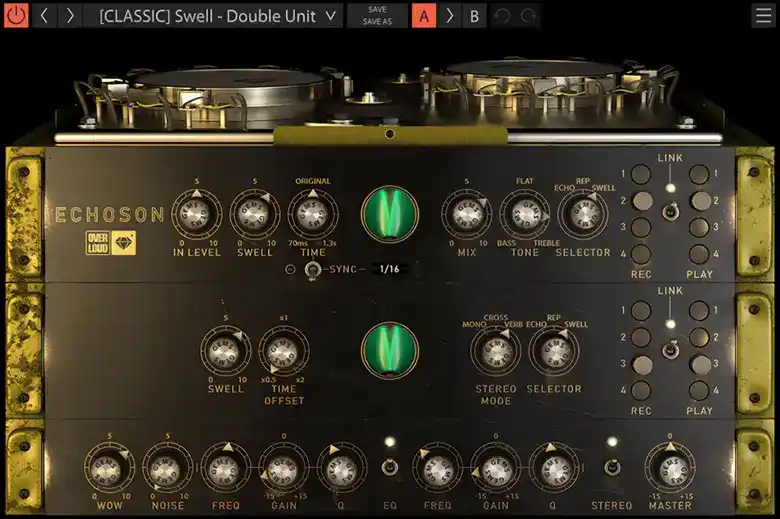The height and width of the screenshot is (519, 780).
Task: Go to the previous preset arrow
Action: (x=44, y=15)
